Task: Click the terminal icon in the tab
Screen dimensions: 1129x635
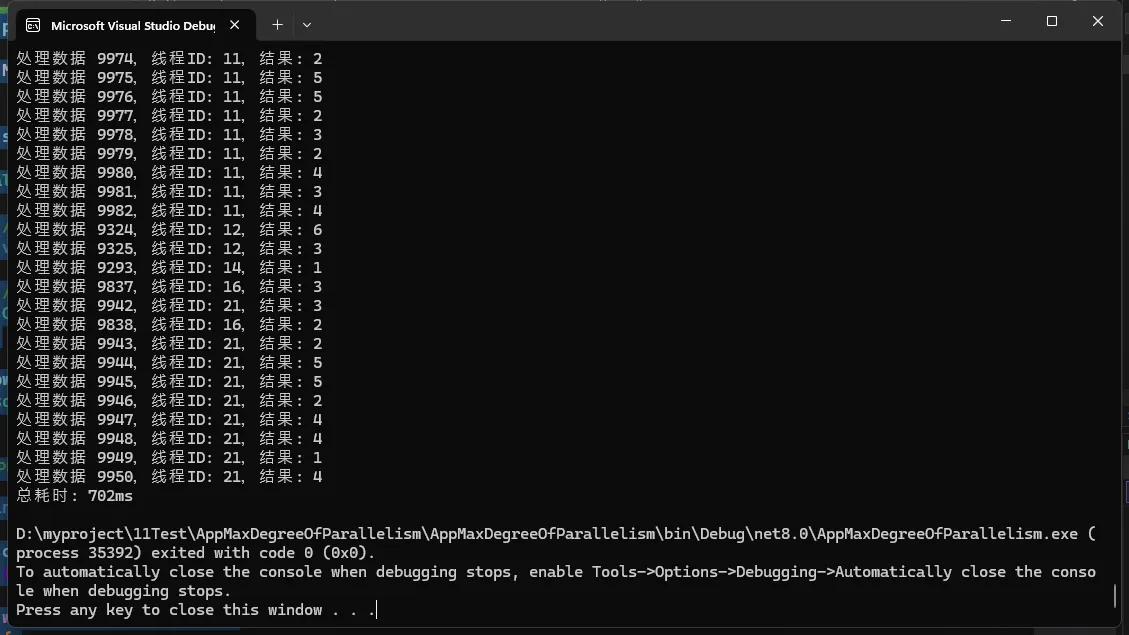Action: point(32,25)
